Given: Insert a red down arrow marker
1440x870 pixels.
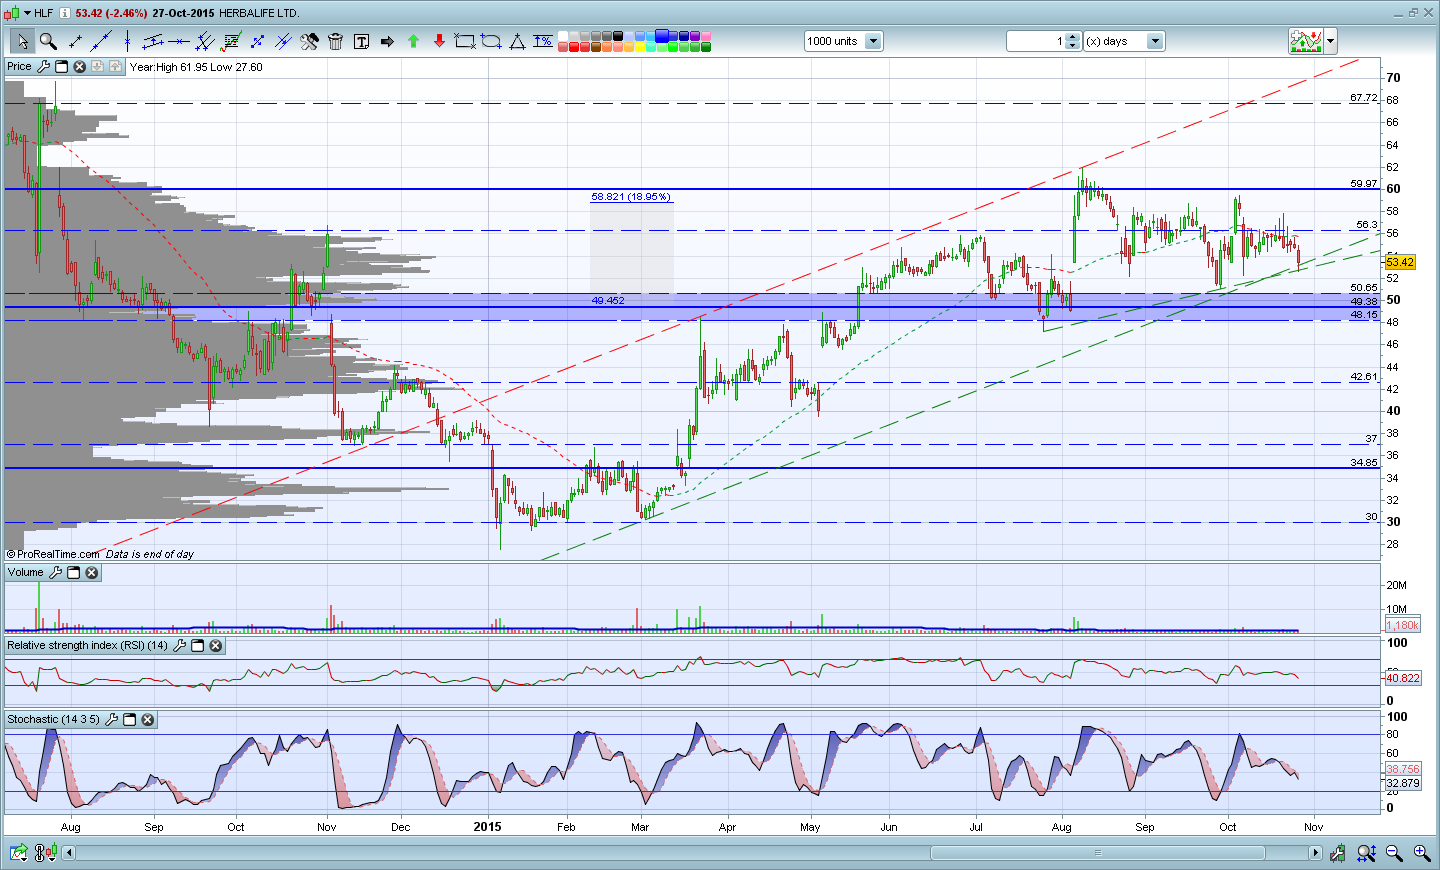Looking at the screenshot, I should pos(439,41).
